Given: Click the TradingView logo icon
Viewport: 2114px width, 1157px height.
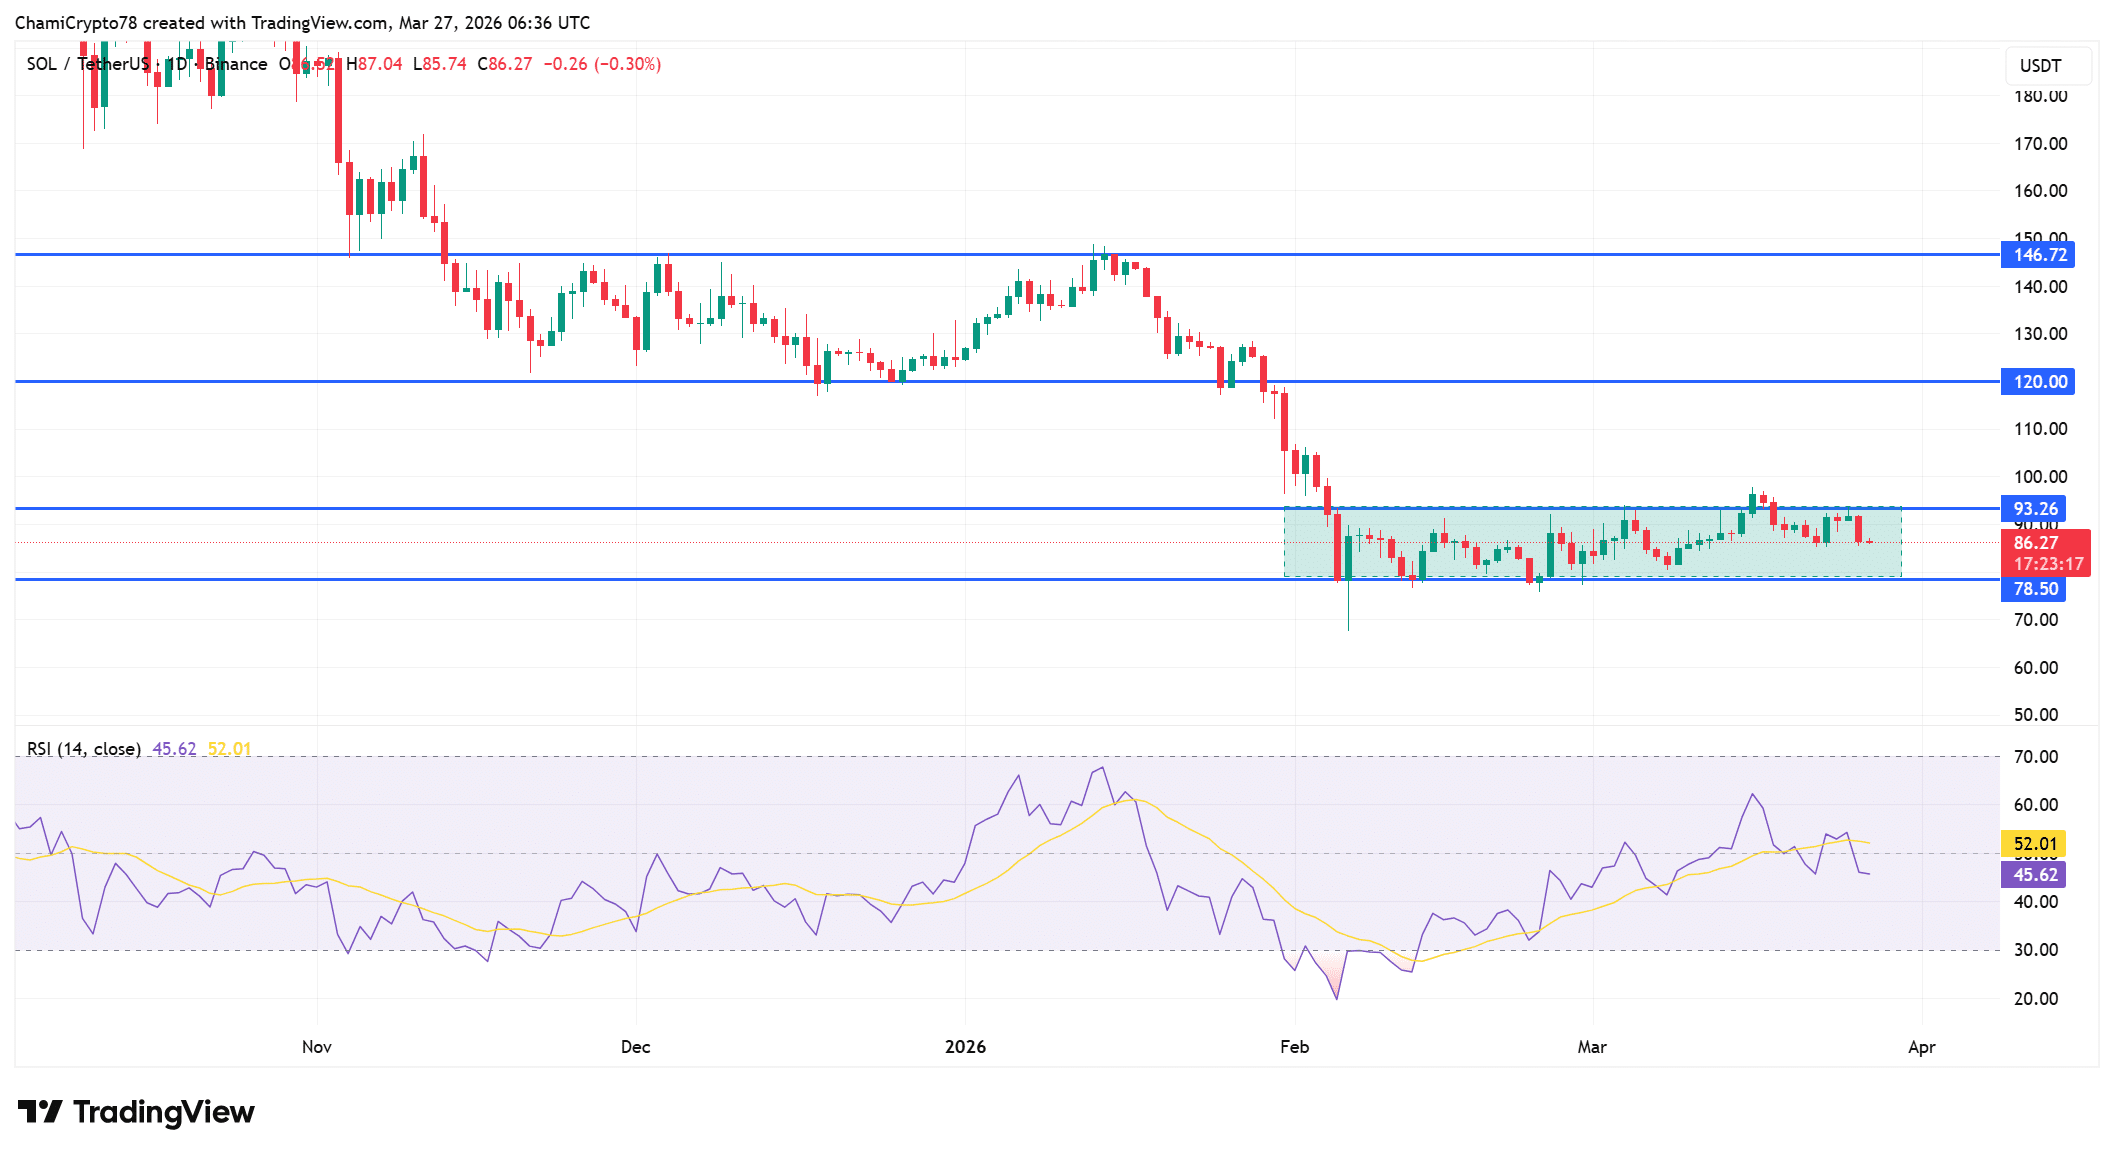Looking at the screenshot, I should tap(40, 1112).
